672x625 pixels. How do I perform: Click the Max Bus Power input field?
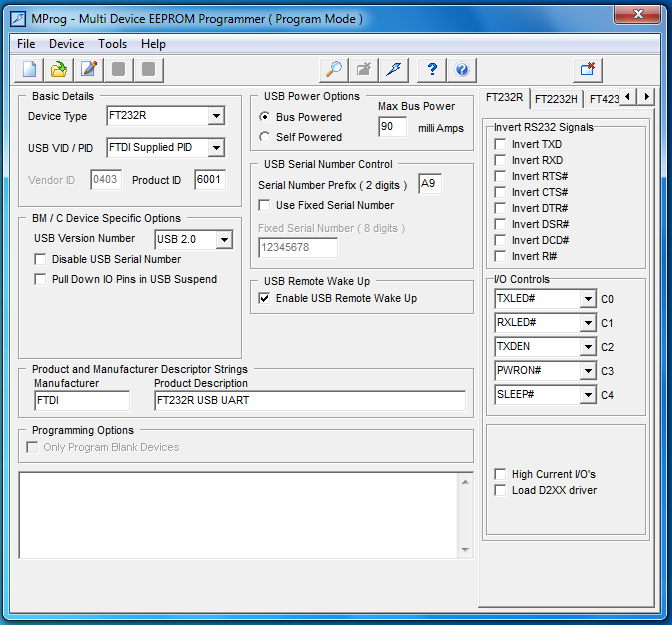[393, 126]
